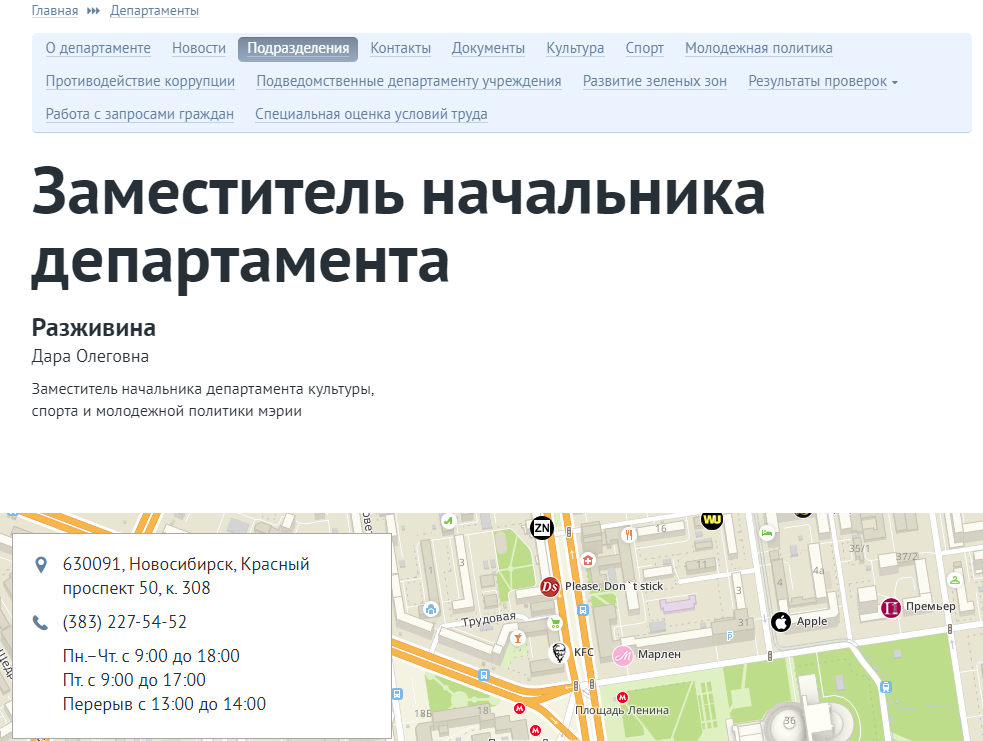Open the Премьер map marker
The height and width of the screenshot is (741, 983).
click(x=891, y=607)
